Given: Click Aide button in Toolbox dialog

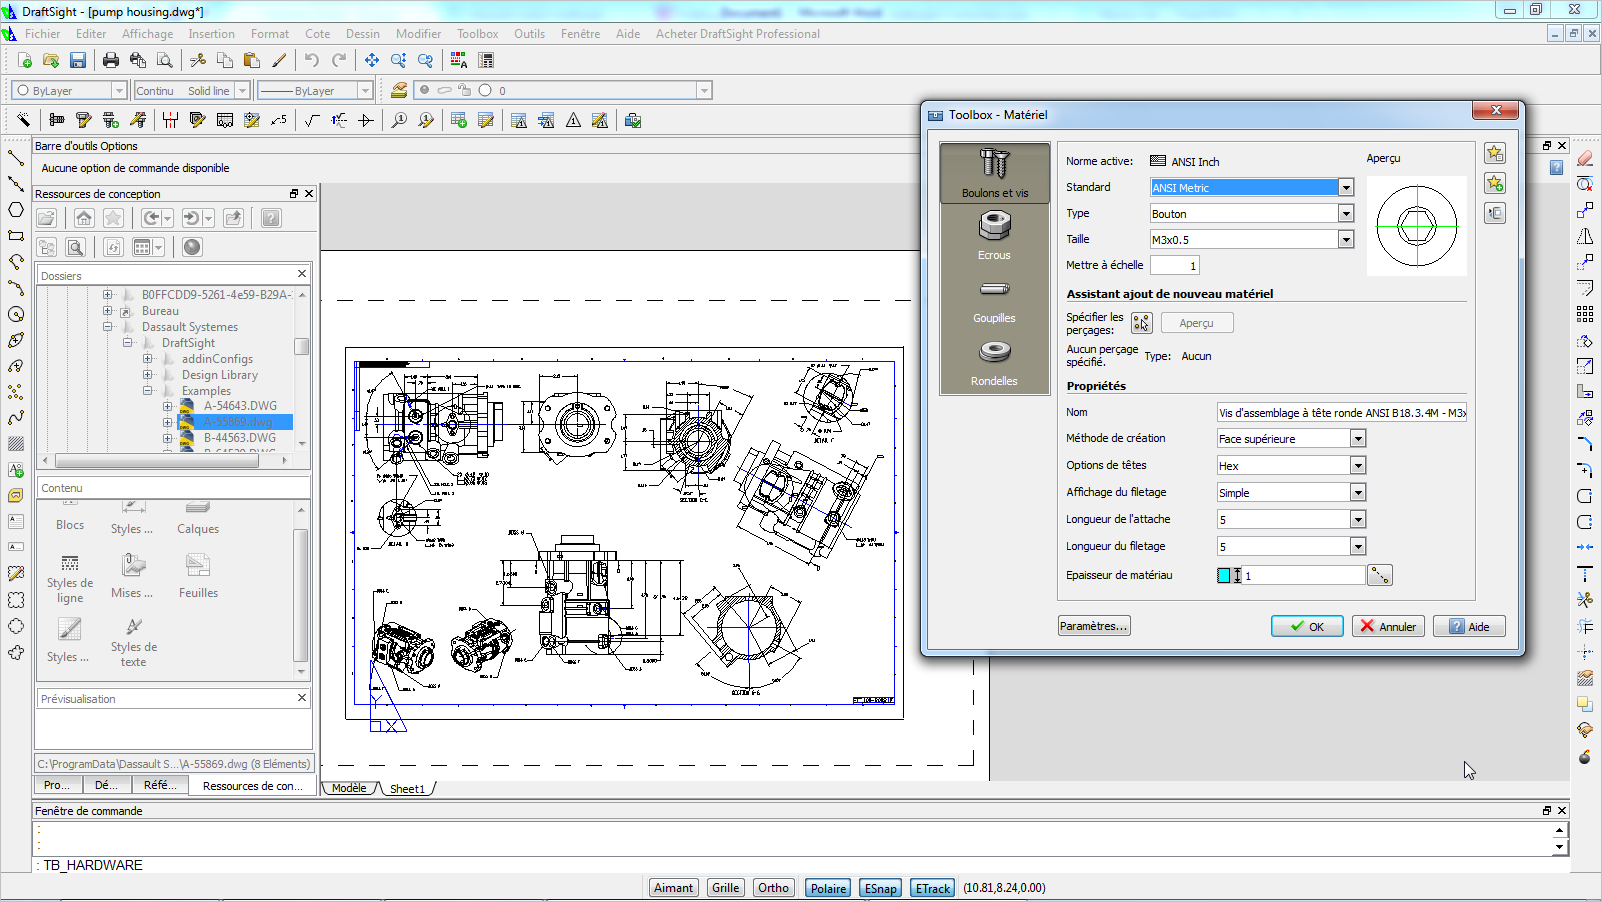Looking at the screenshot, I should pyautogui.click(x=1469, y=626).
